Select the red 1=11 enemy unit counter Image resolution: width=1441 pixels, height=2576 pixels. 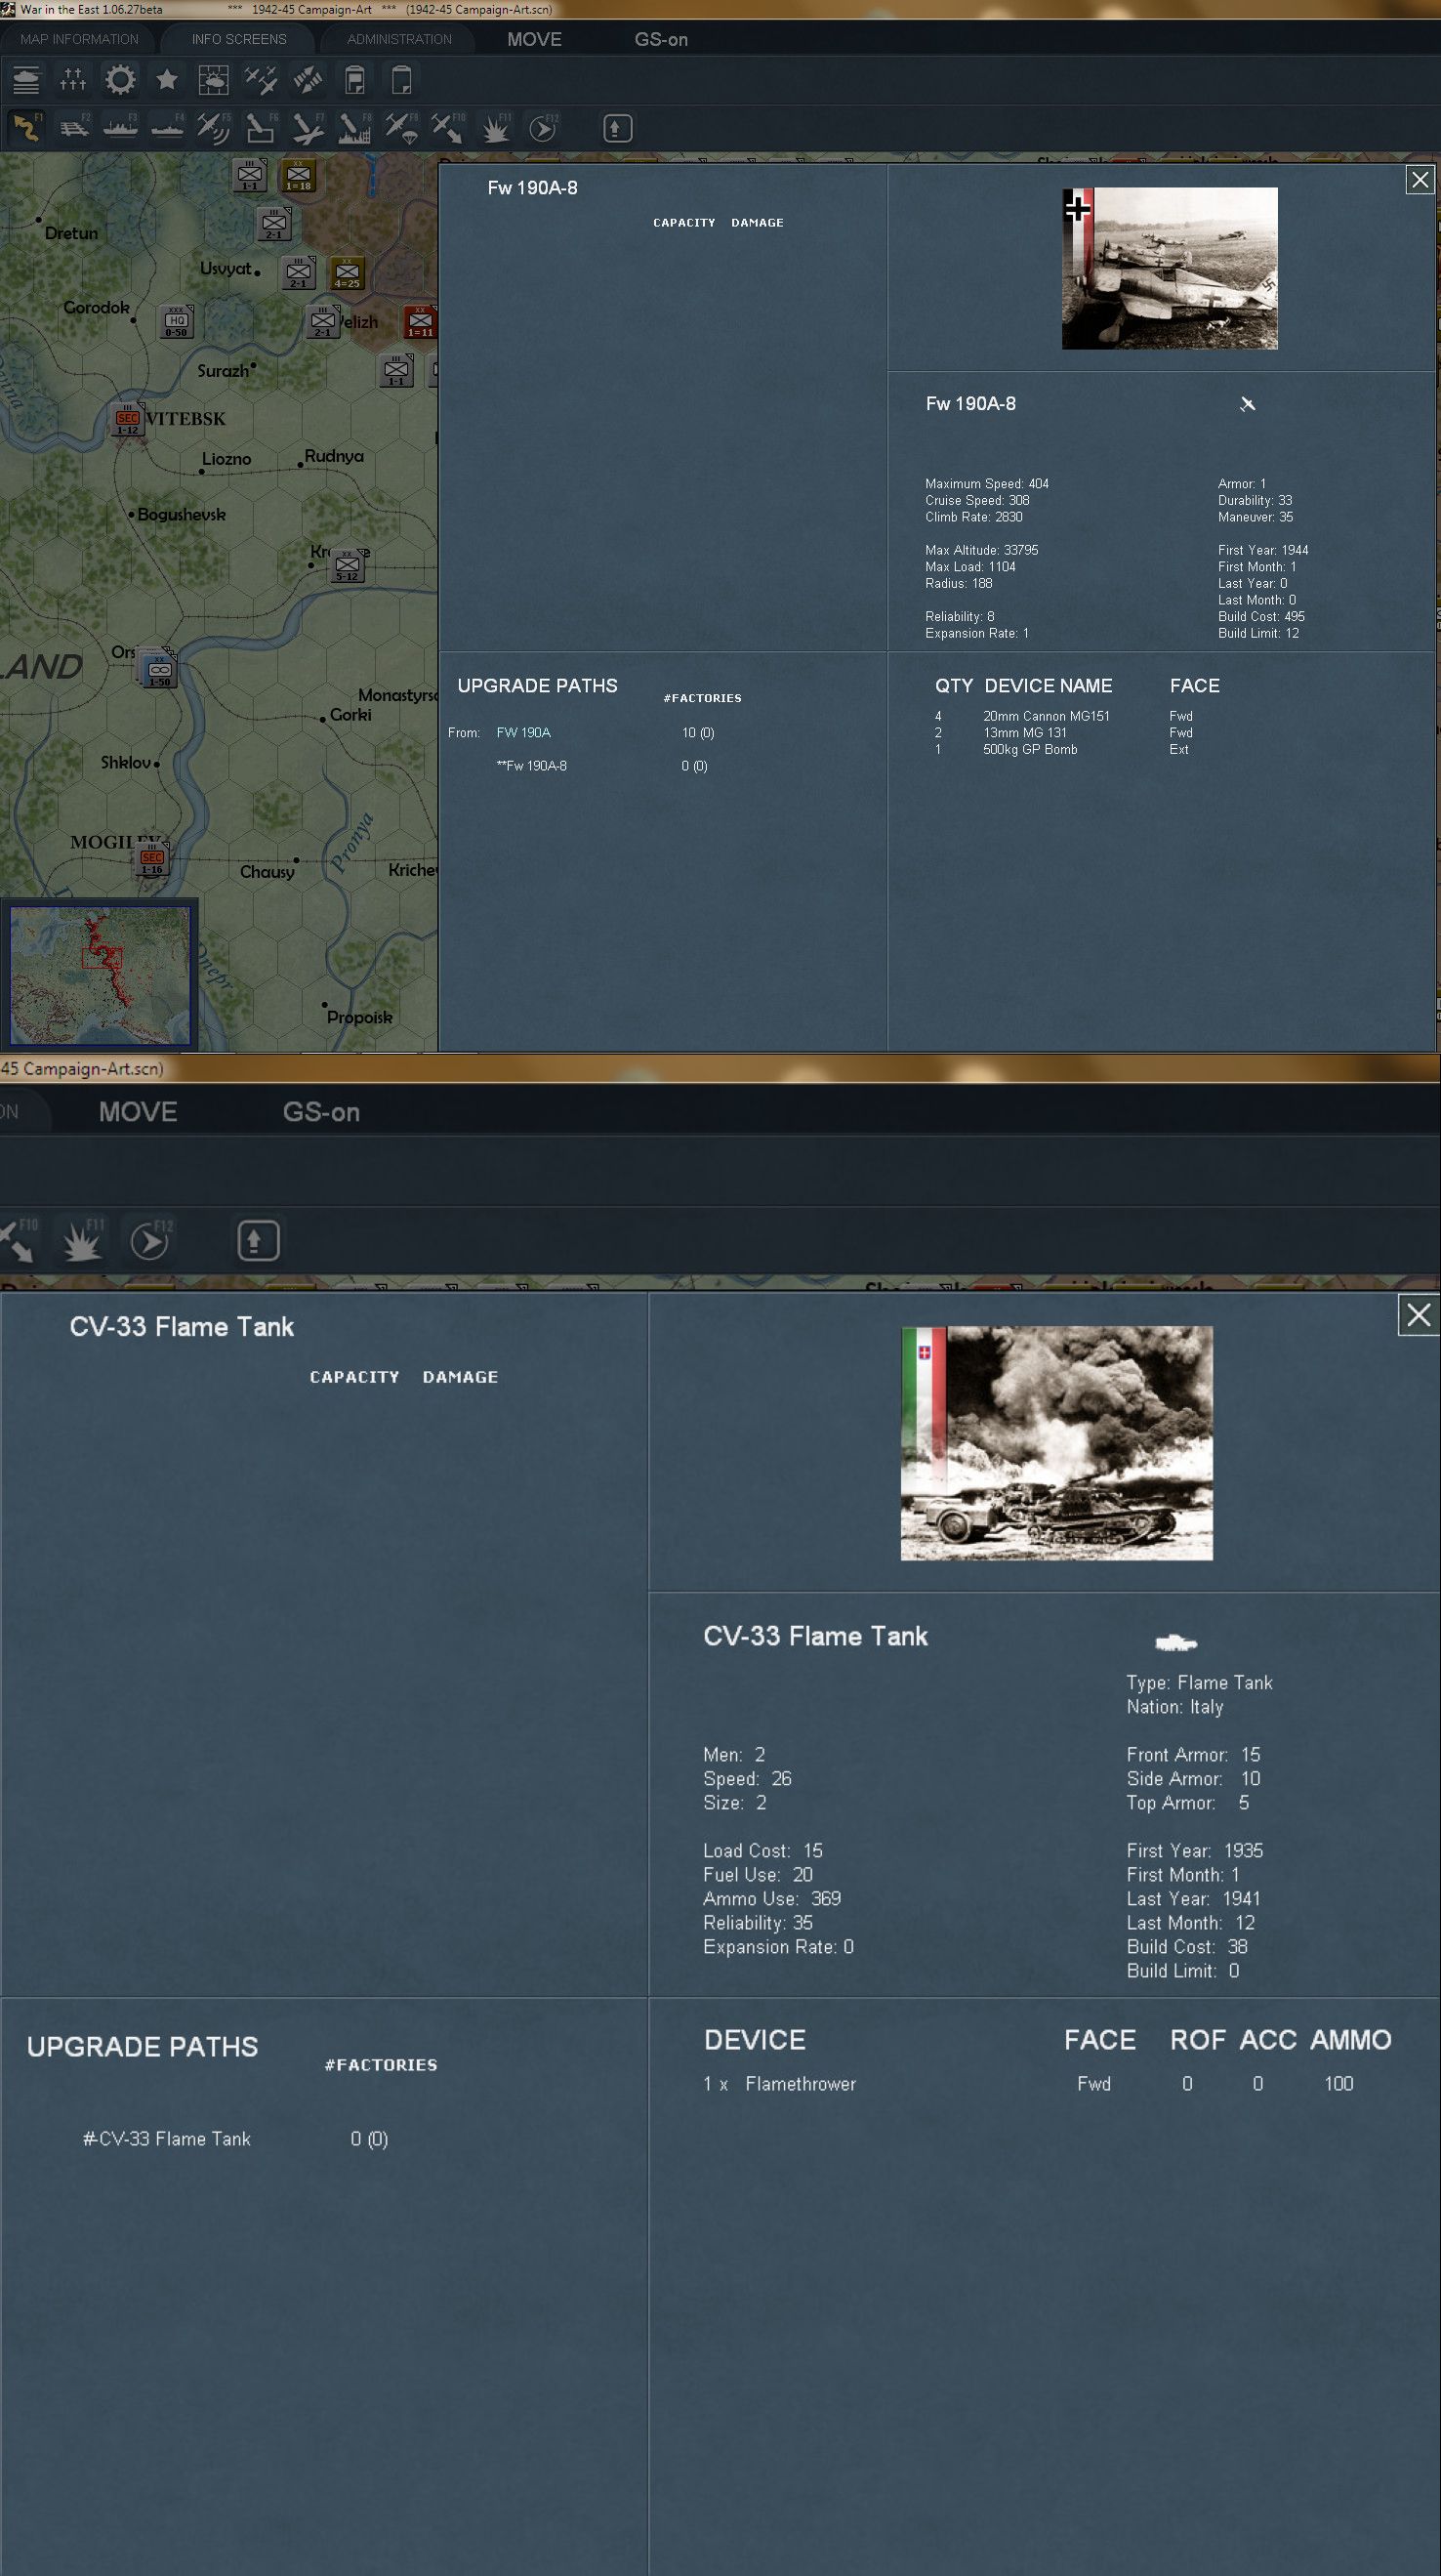[x=420, y=321]
